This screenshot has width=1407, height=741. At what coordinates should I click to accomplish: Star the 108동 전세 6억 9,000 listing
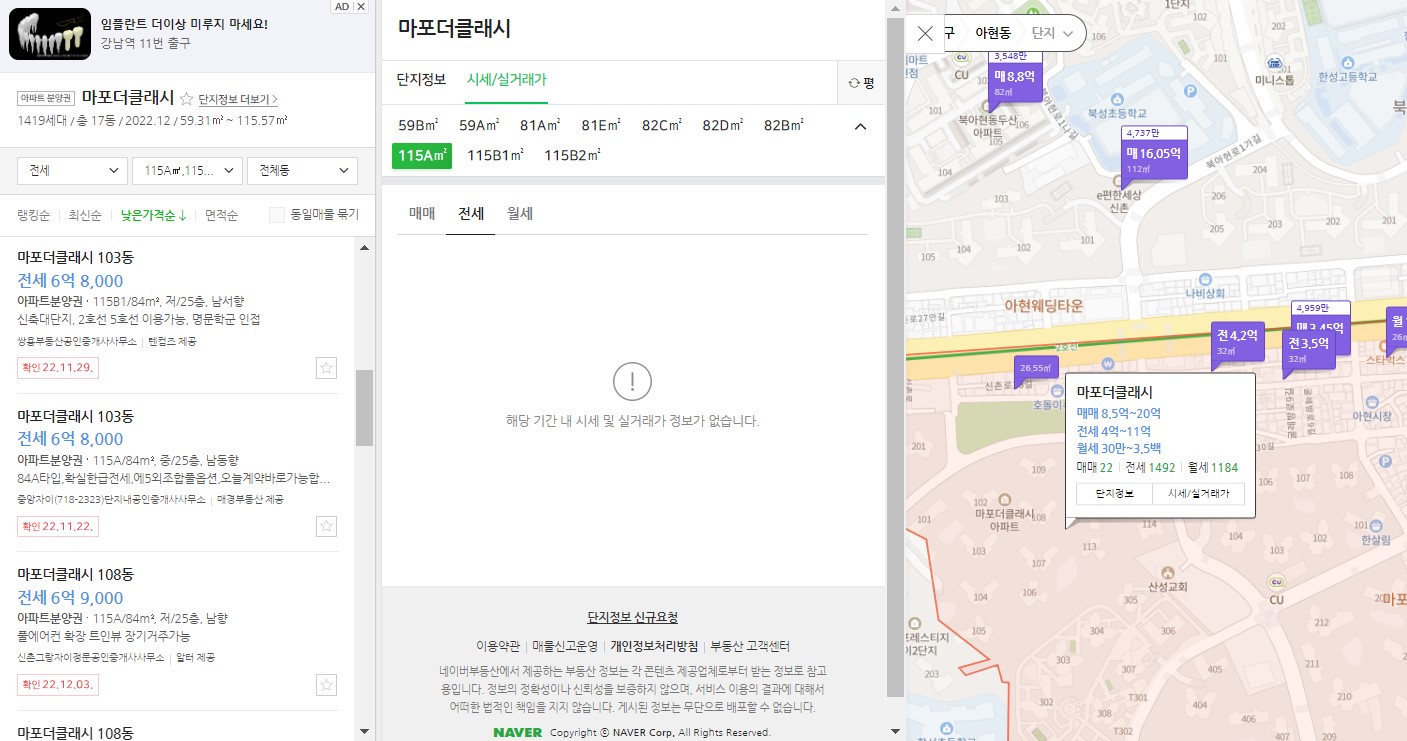point(326,685)
